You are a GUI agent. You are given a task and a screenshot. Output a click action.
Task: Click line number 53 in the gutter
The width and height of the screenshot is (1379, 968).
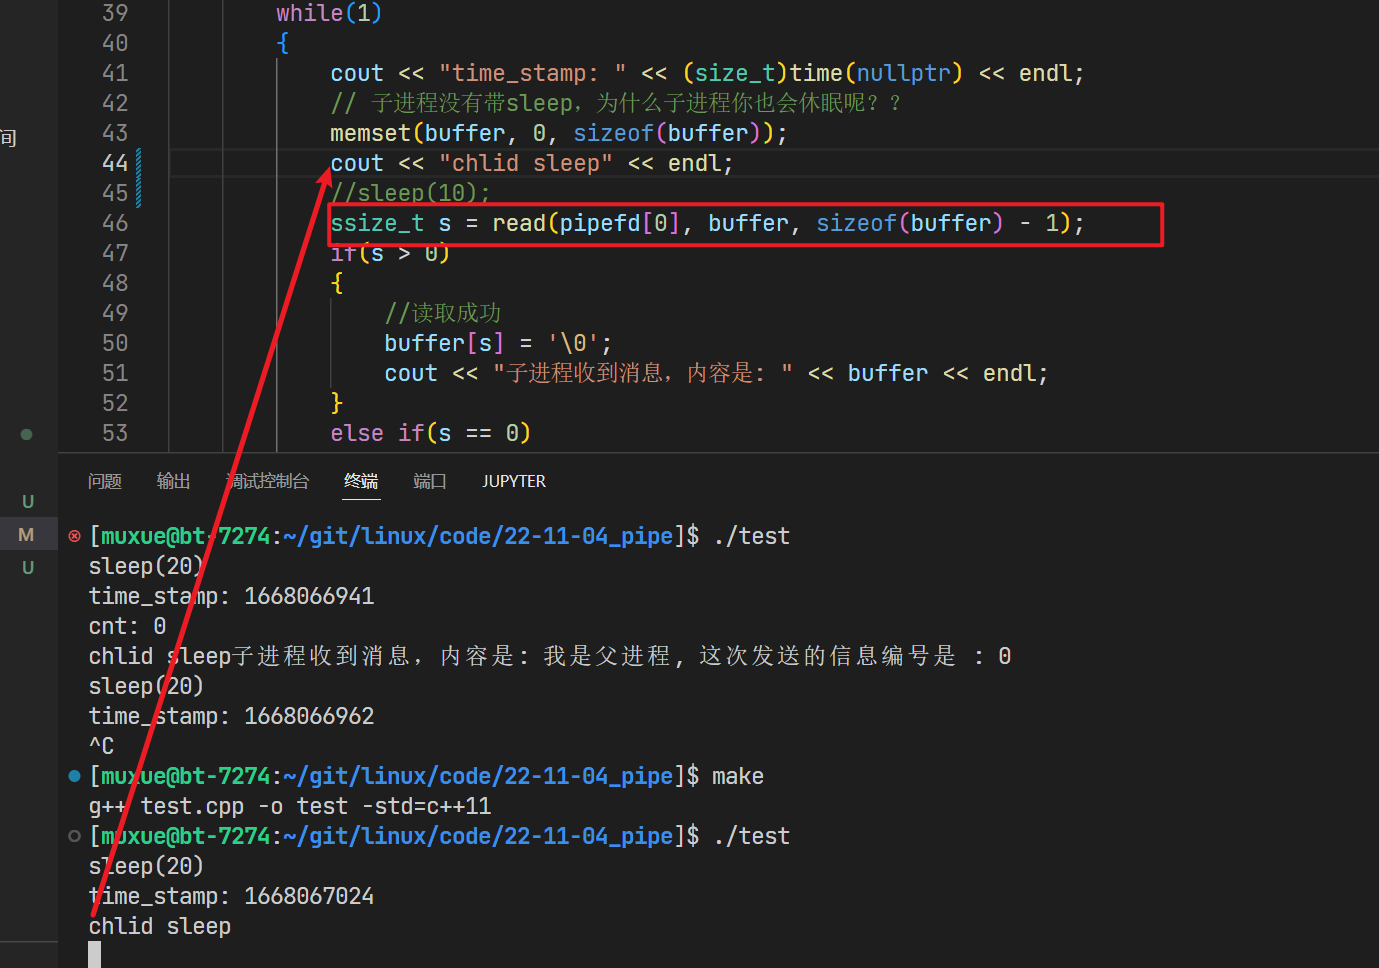coord(115,433)
